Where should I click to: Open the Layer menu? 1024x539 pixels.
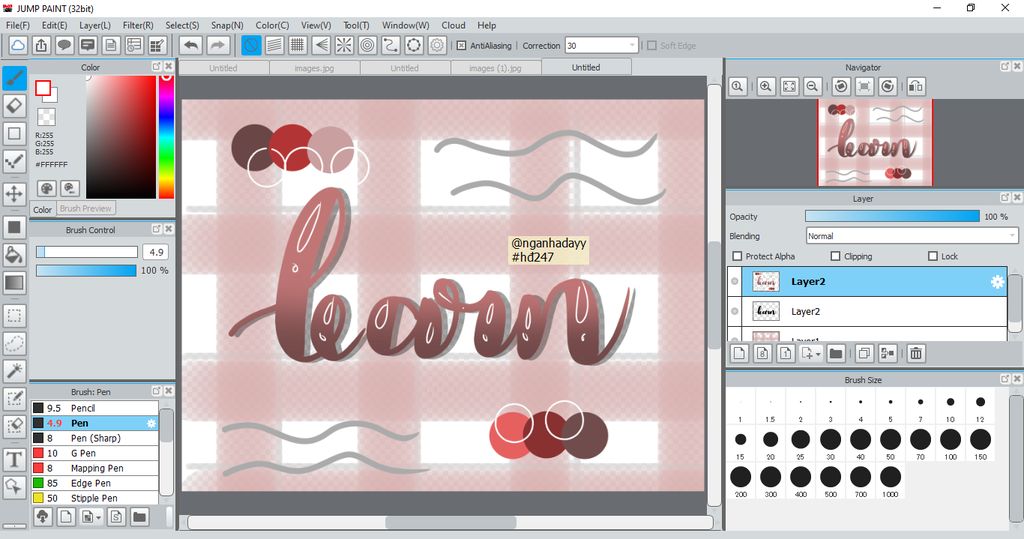95,25
